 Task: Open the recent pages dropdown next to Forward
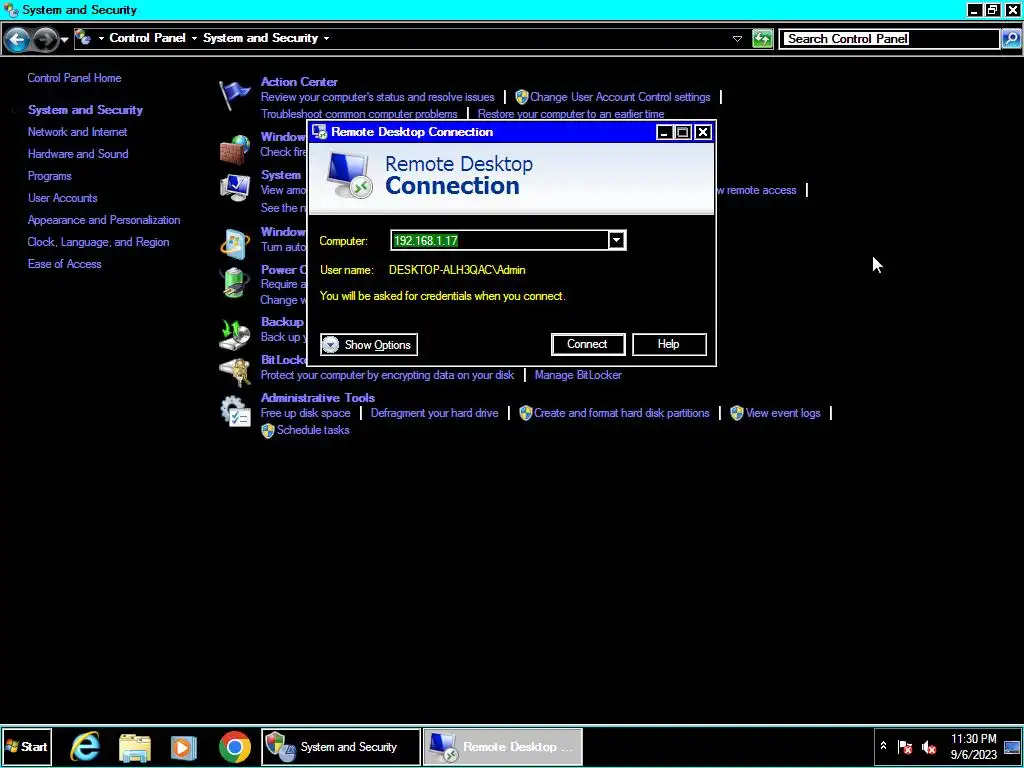[x=64, y=40]
